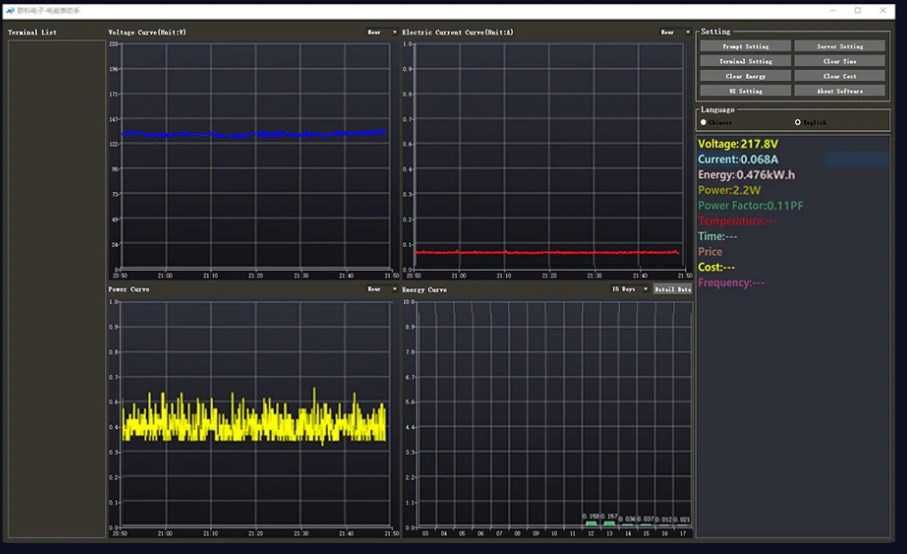The height and width of the screenshot is (554, 907).
Task: Select the Chinese language radio button
Action: pyautogui.click(x=703, y=122)
